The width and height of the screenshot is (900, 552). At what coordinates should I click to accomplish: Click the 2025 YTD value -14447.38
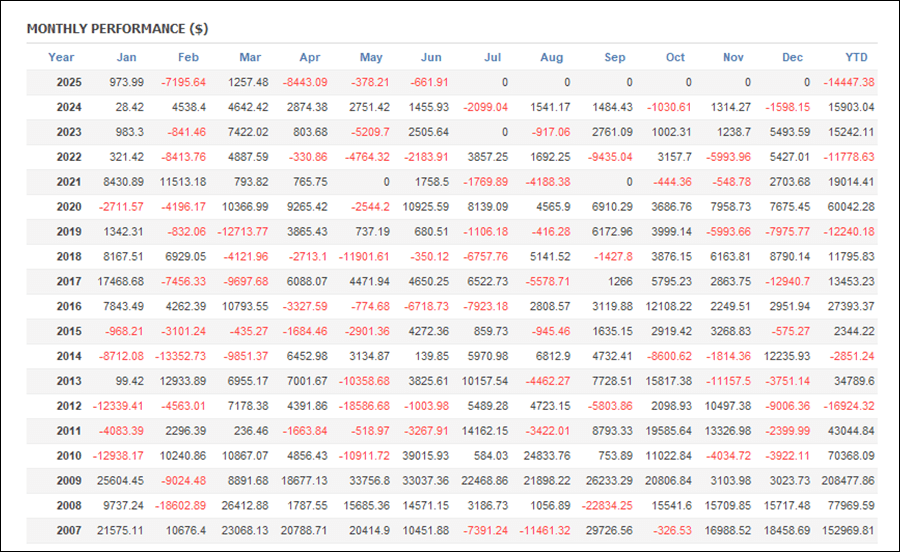tap(849, 82)
